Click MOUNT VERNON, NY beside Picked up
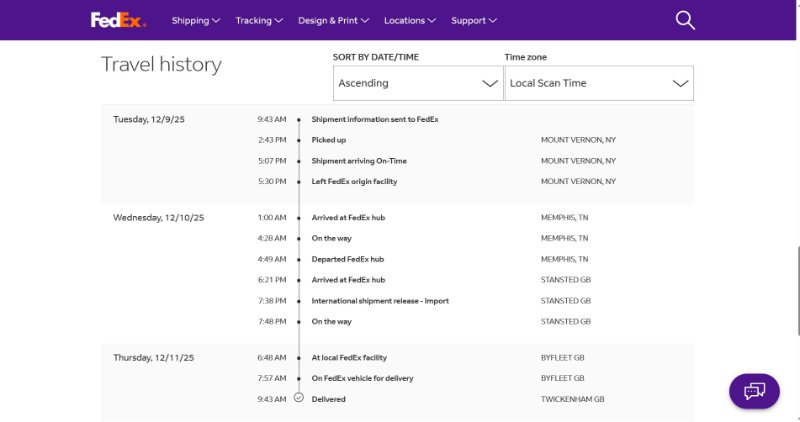The width and height of the screenshot is (800, 422). [x=578, y=140]
